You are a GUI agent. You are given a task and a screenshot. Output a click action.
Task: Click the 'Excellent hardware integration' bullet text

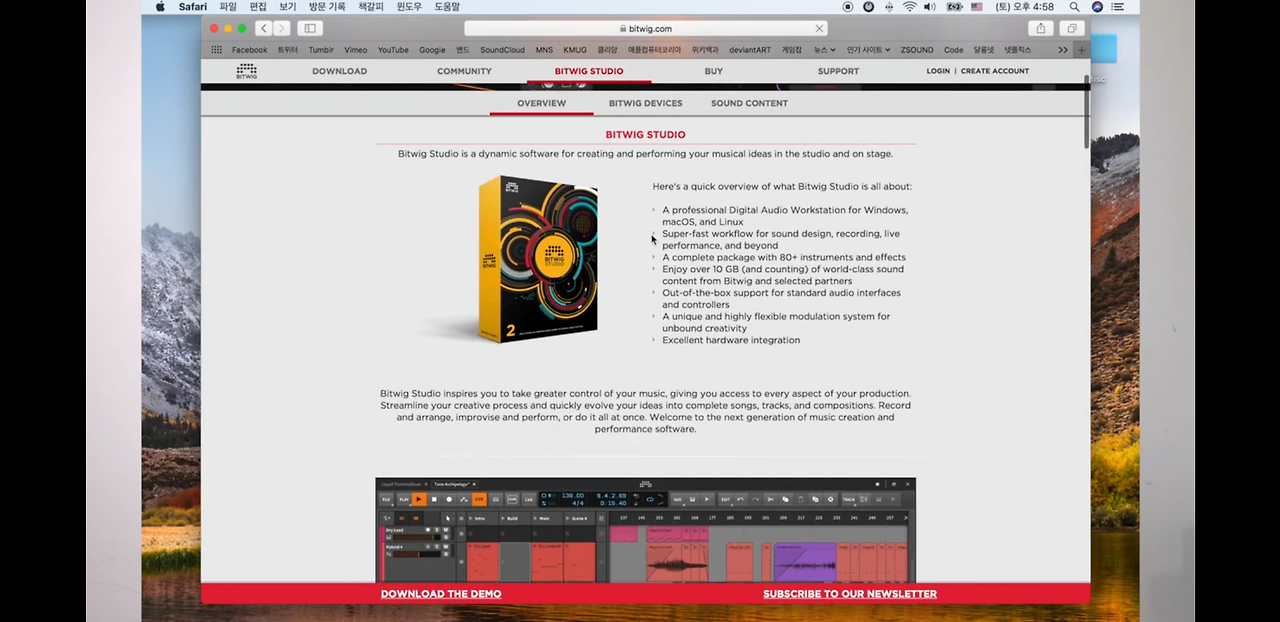coord(731,340)
